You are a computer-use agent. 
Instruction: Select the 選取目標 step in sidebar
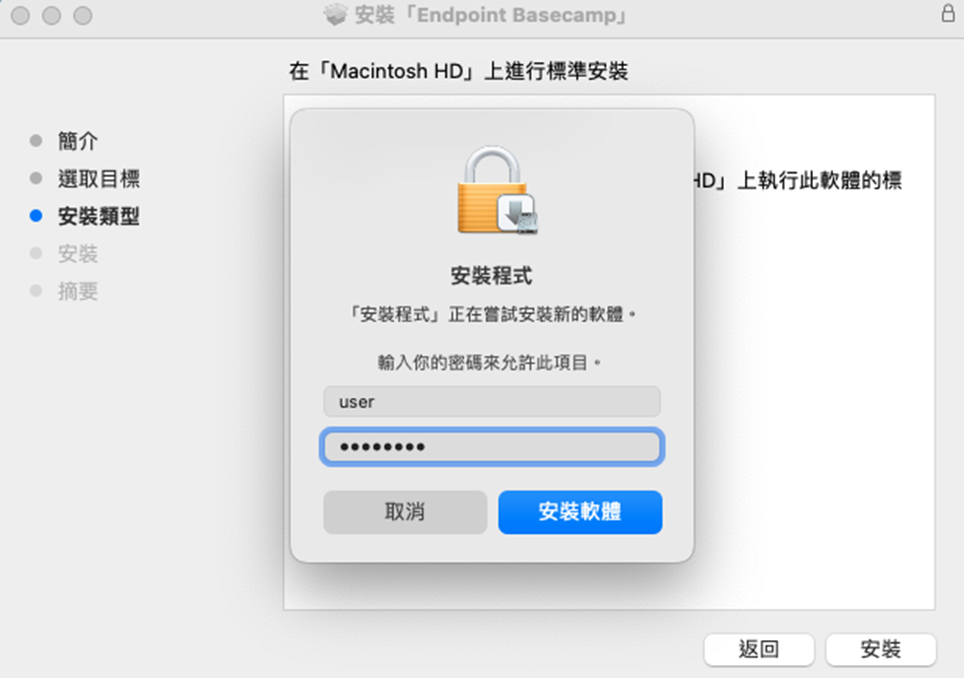click(x=99, y=178)
